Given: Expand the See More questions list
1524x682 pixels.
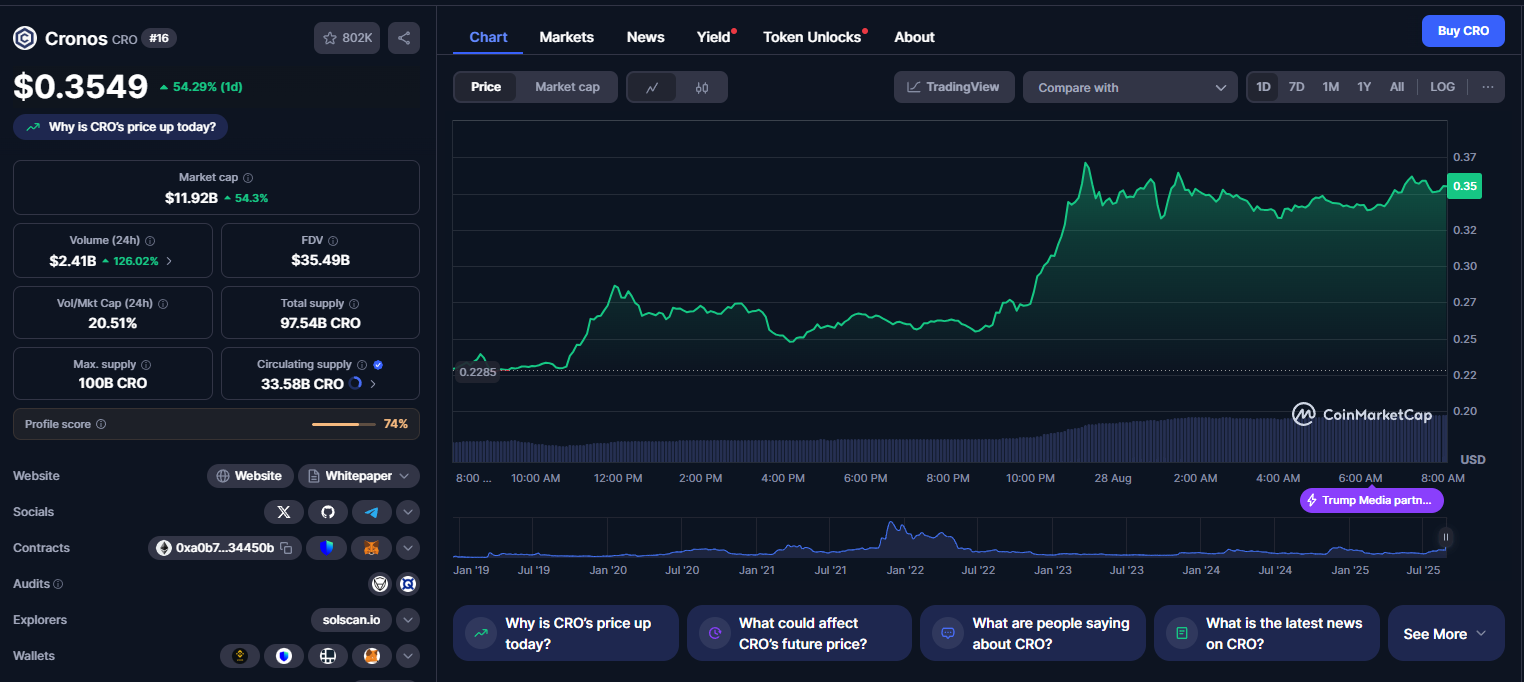Looking at the screenshot, I should (x=1446, y=633).
